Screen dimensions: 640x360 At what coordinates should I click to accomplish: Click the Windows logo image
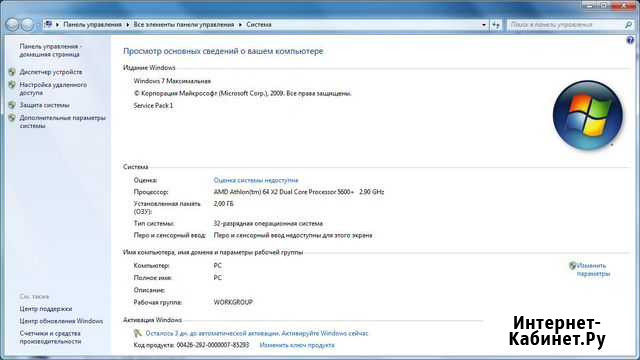pyautogui.click(x=588, y=115)
